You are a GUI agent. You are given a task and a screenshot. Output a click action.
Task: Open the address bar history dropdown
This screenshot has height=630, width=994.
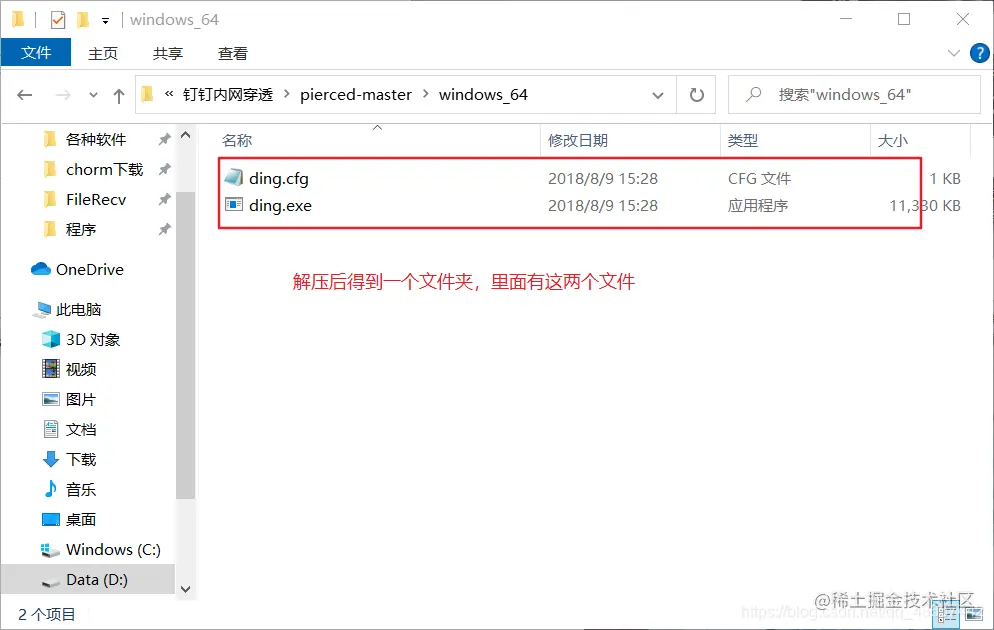click(x=657, y=94)
